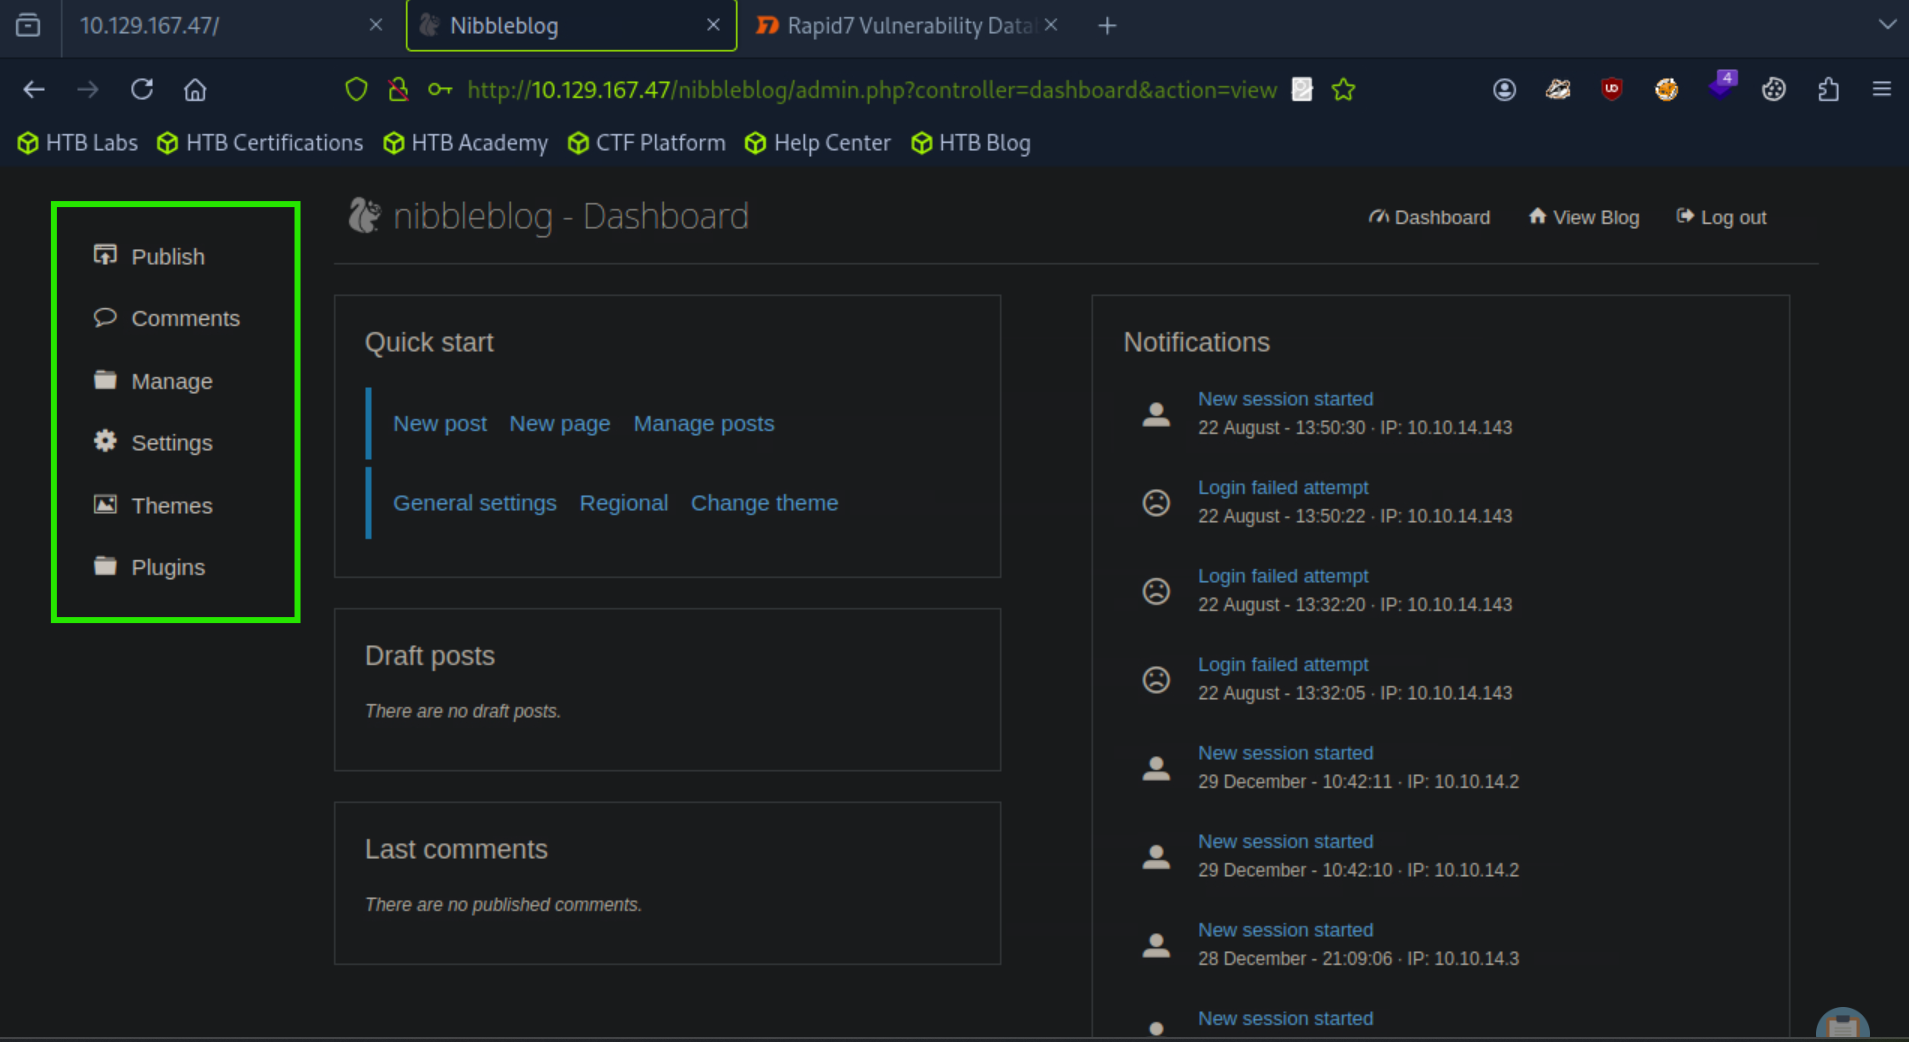
Task: Click the Change theme link
Action: pyautogui.click(x=765, y=503)
